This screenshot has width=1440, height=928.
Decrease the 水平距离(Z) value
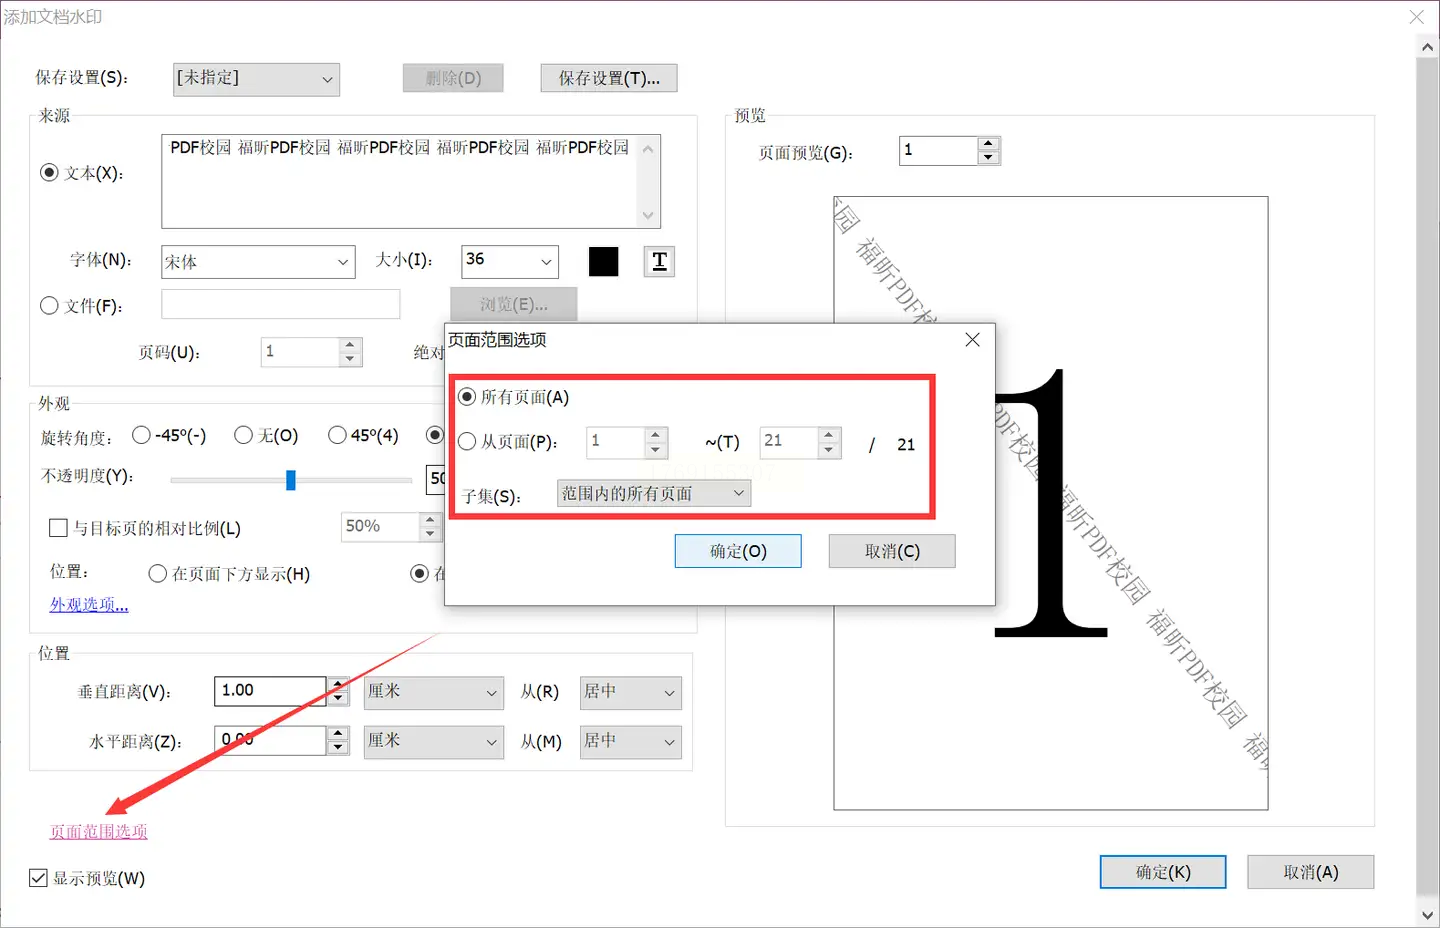click(338, 747)
